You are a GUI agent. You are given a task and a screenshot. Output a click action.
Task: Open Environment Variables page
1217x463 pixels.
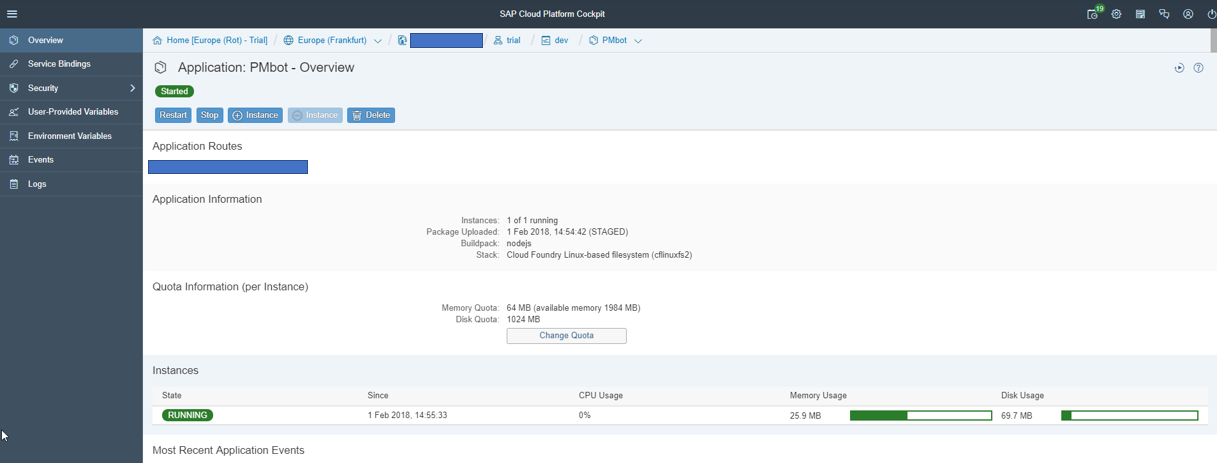(x=71, y=136)
